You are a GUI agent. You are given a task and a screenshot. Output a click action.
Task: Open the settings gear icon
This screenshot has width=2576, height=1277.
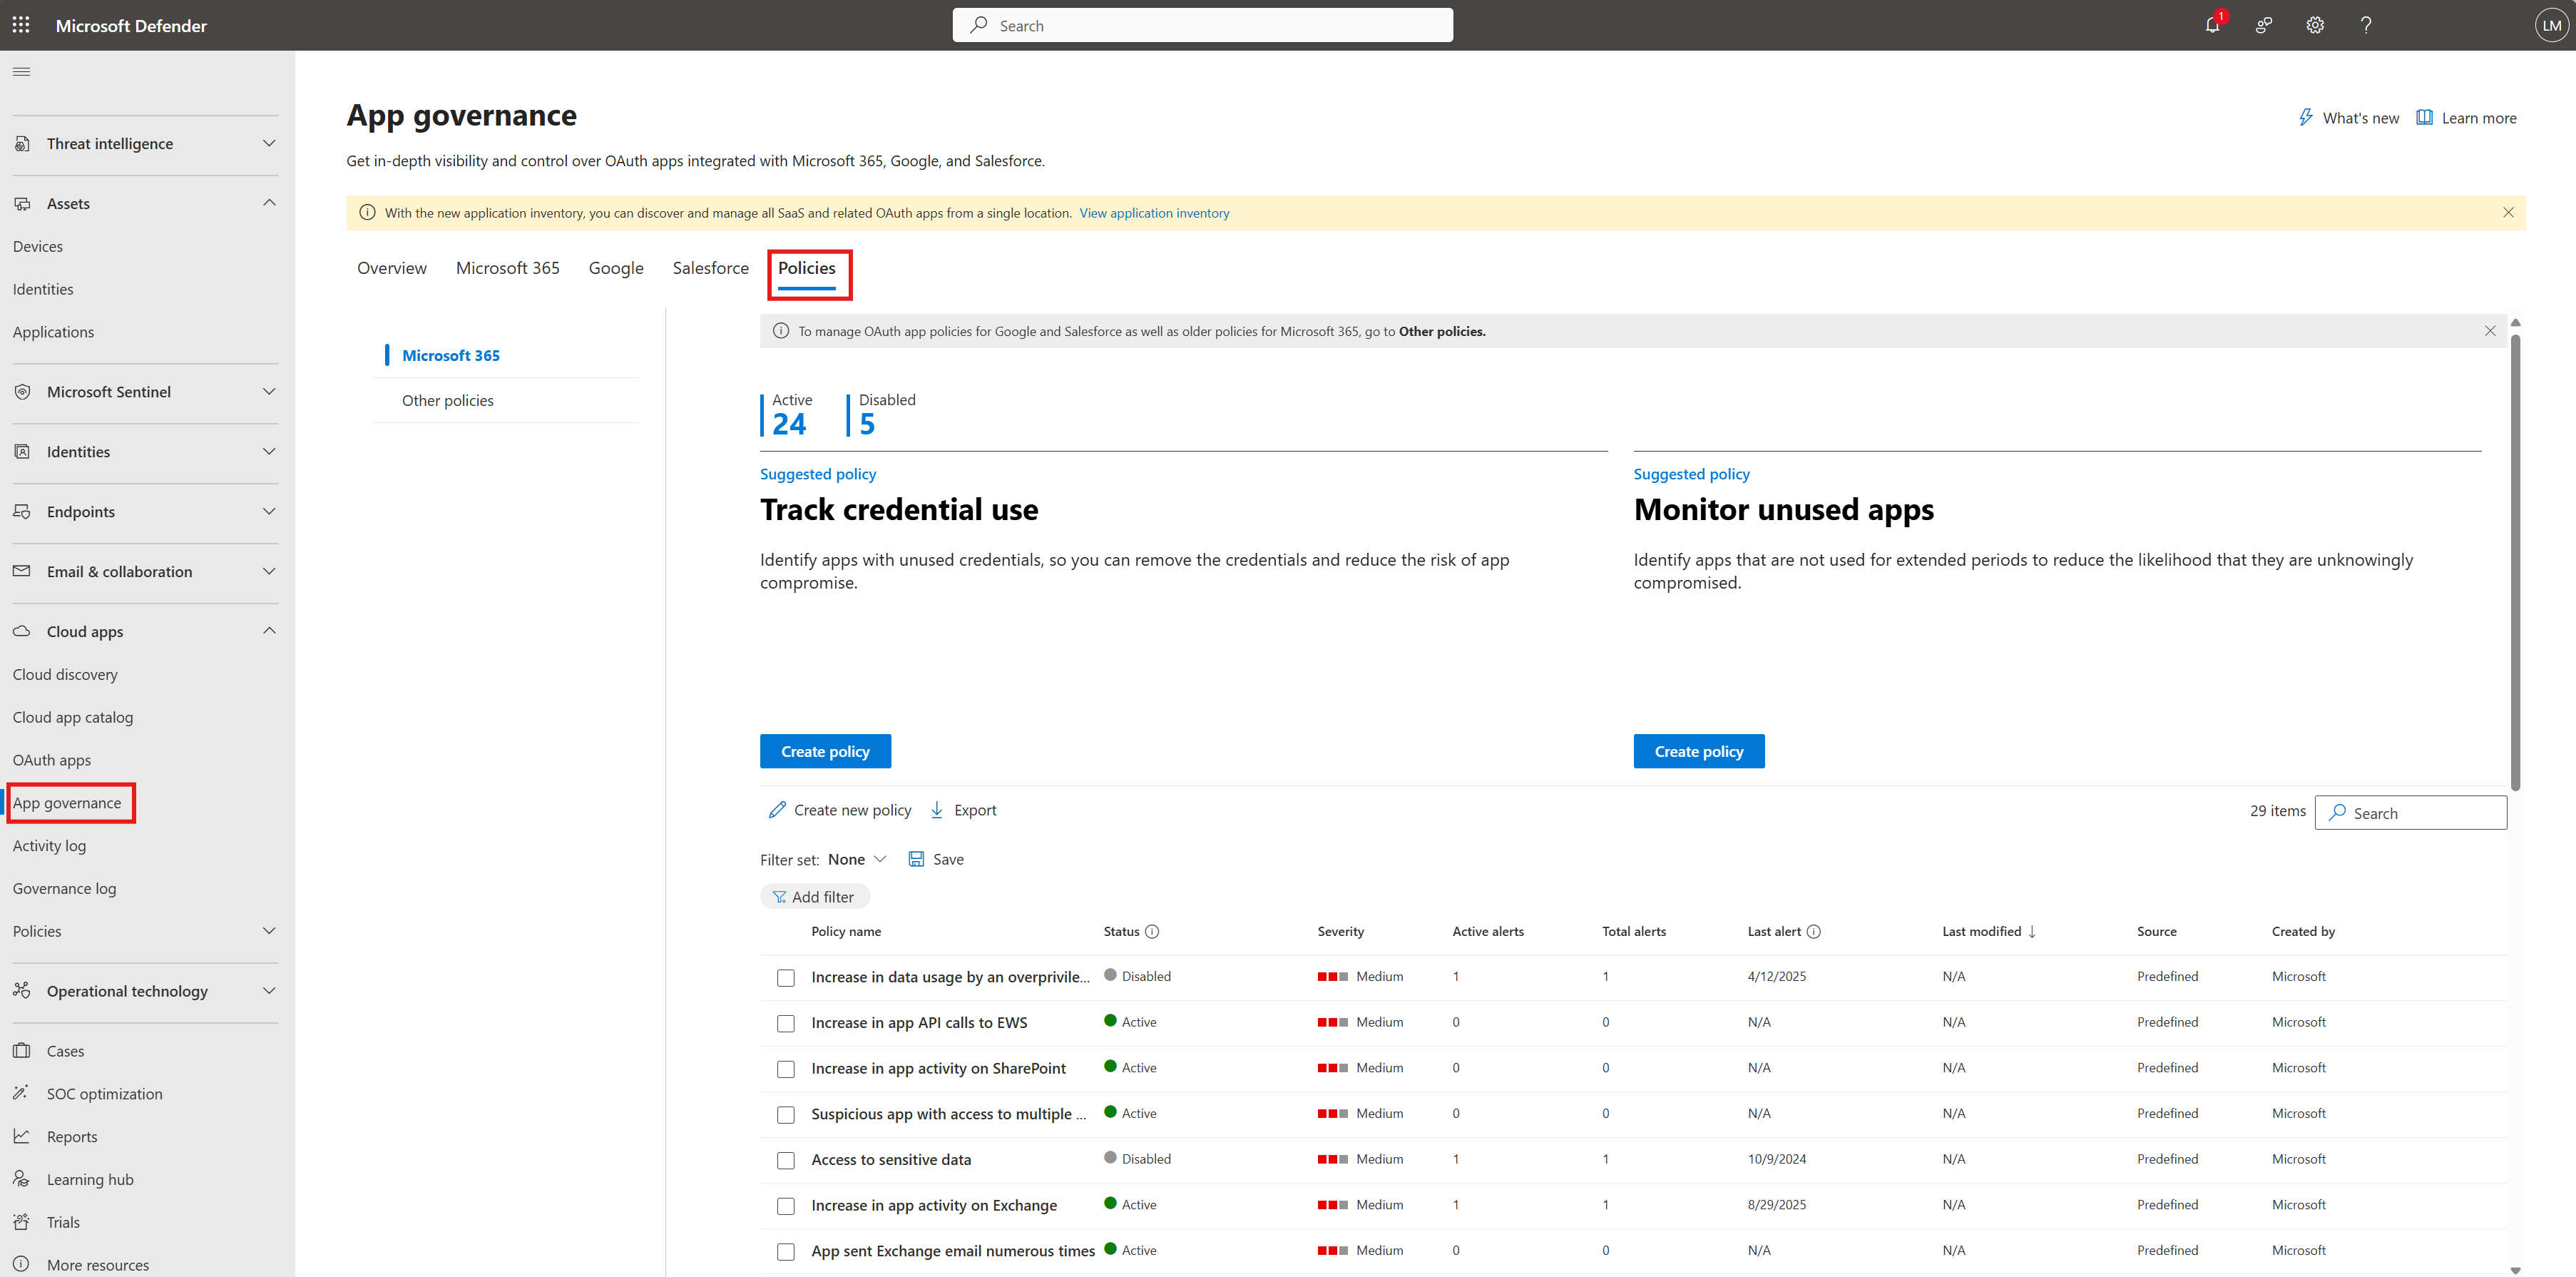click(x=2314, y=25)
